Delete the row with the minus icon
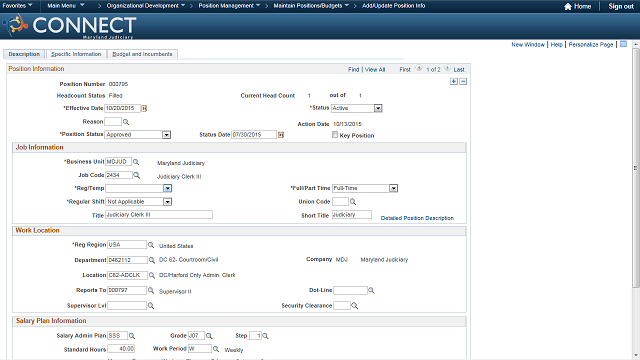Image resolution: width=640 pixels, height=360 pixels. 463,82
